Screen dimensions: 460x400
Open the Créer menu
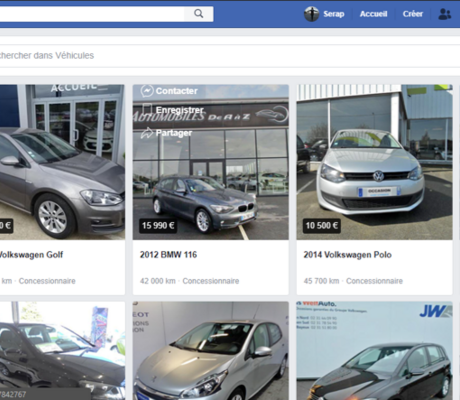point(413,14)
